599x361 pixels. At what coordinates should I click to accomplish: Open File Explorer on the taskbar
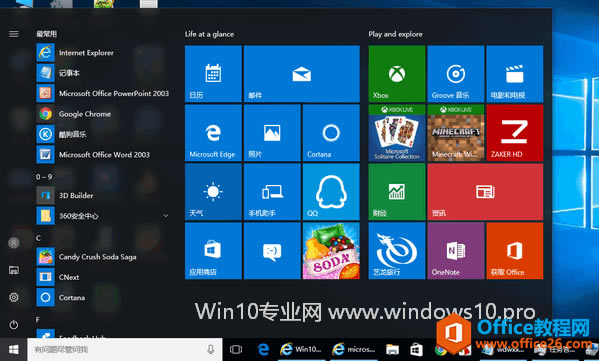(x=392, y=349)
